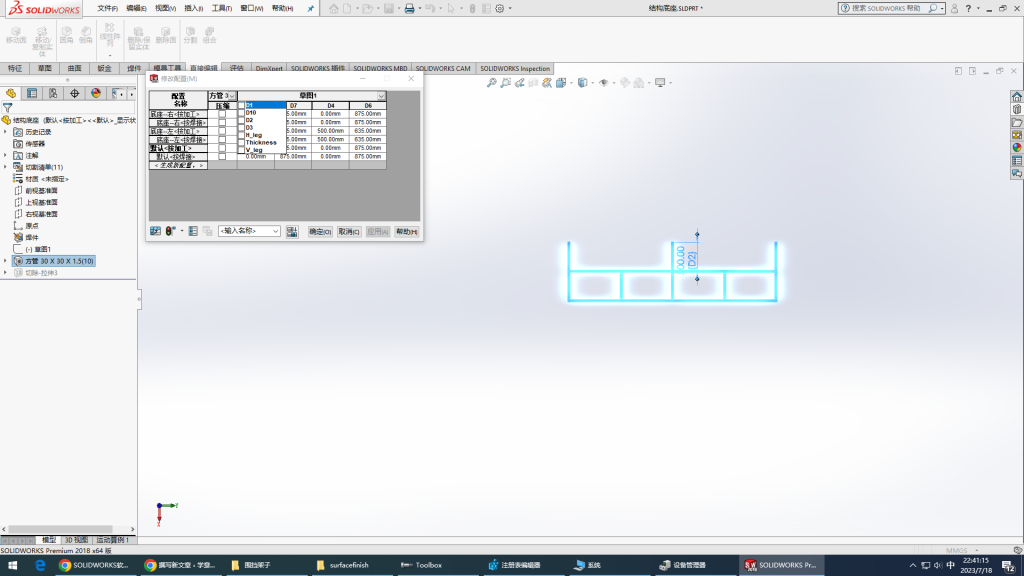The height and width of the screenshot is (576, 1024).
Task: Open the FeatureManager design tree tab
Action: (x=11, y=93)
